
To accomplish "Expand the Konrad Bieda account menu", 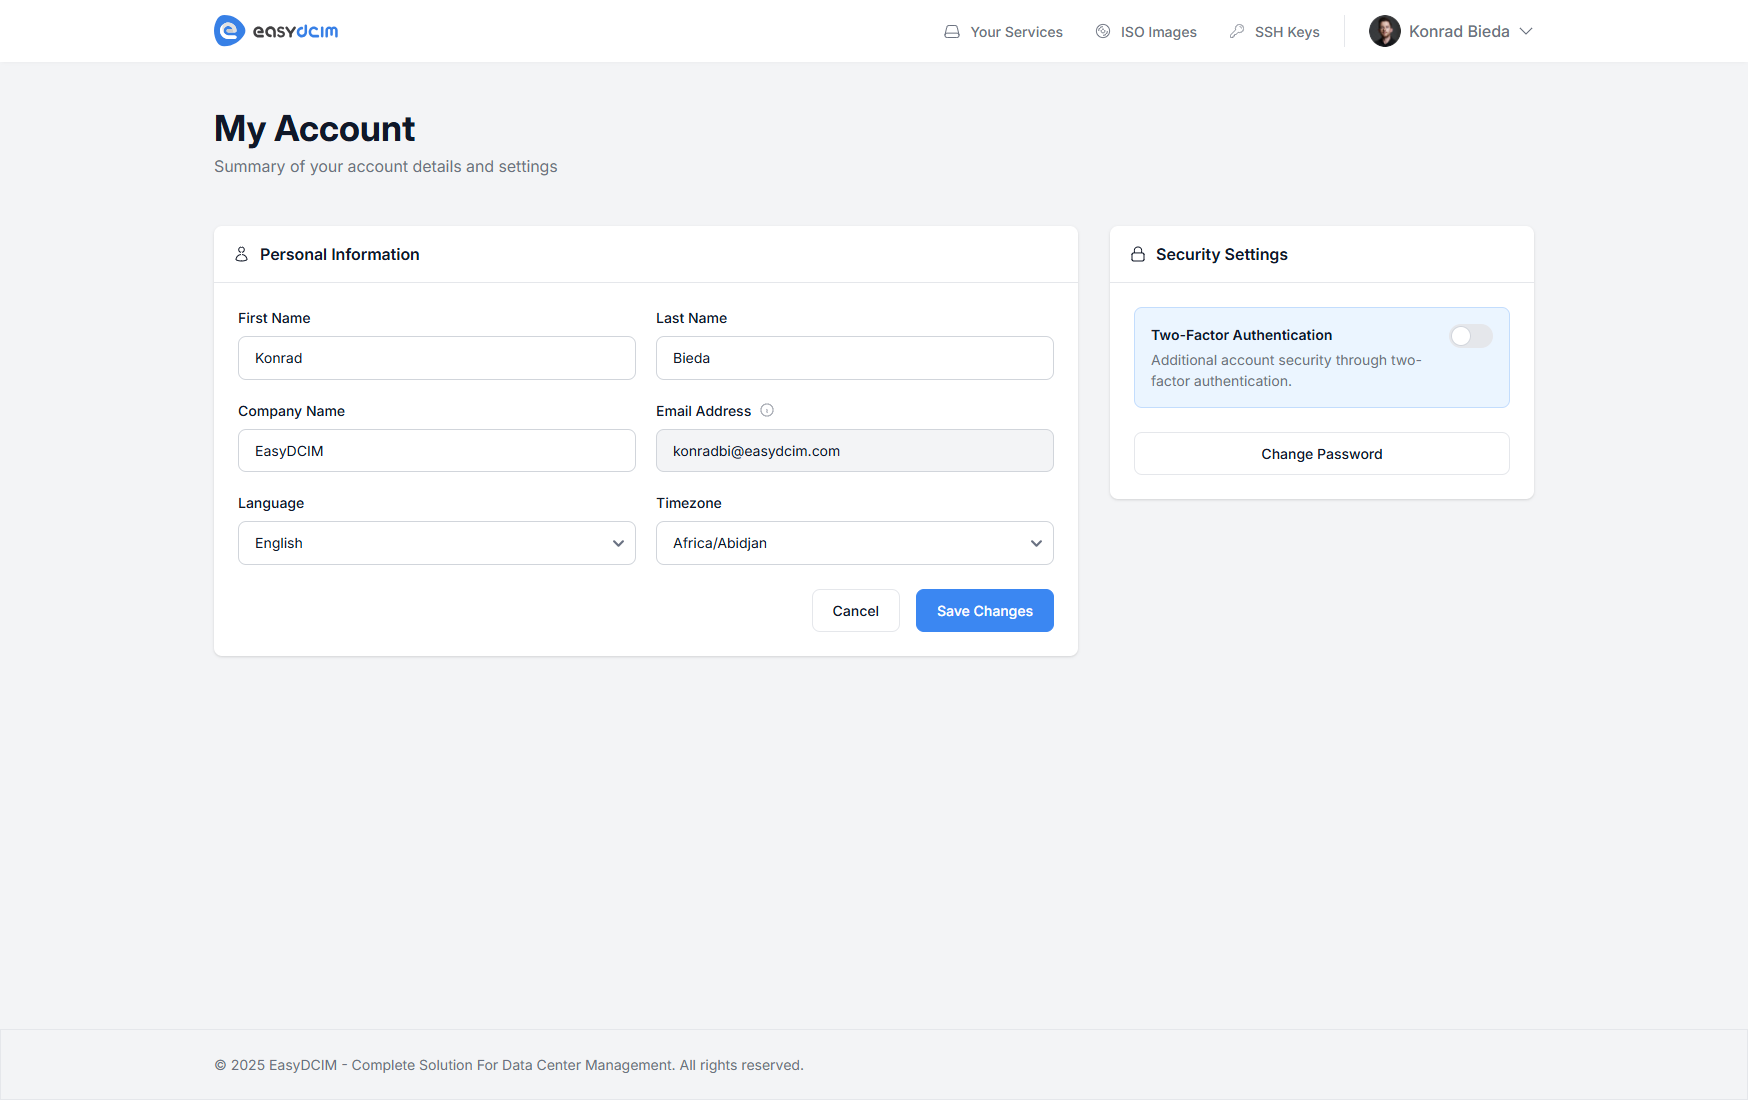I will (1451, 31).
